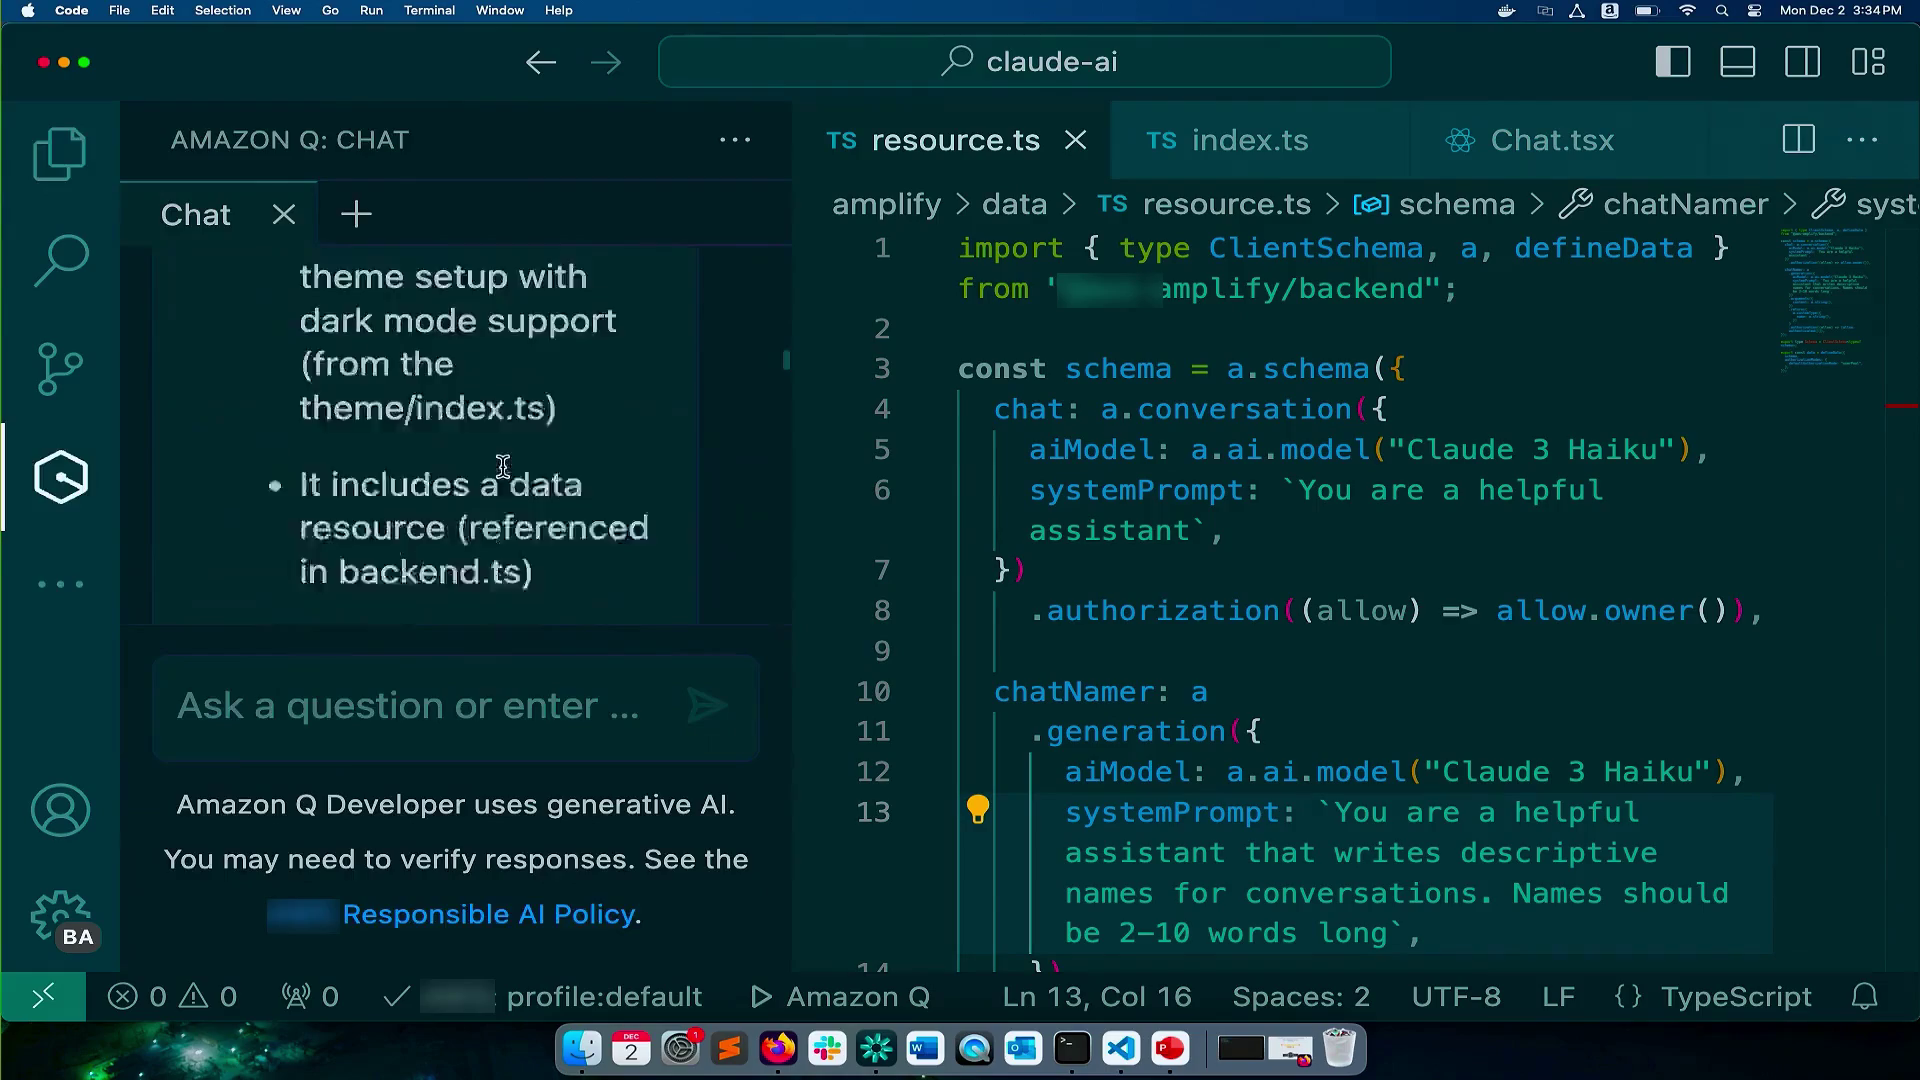Click Ln 13, Col 16 in status bar
This screenshot has height=1080, width=1920.
[1097, 997]
